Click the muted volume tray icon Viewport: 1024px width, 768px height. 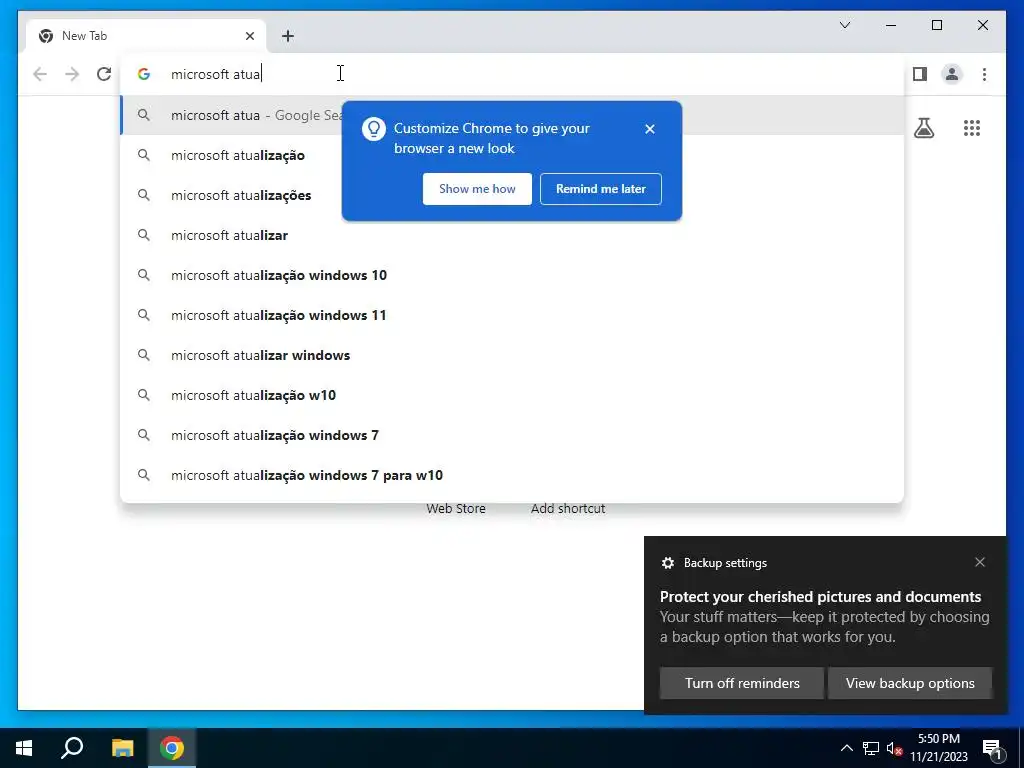(895, 748)
